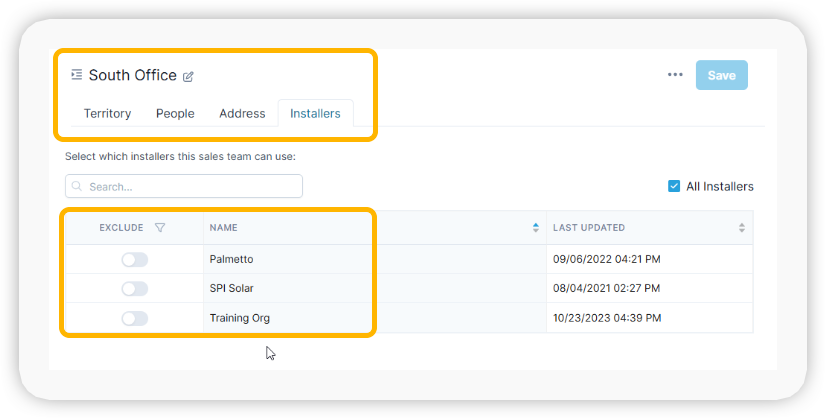Click the filter icon in the Exclude column

(160, 227)
